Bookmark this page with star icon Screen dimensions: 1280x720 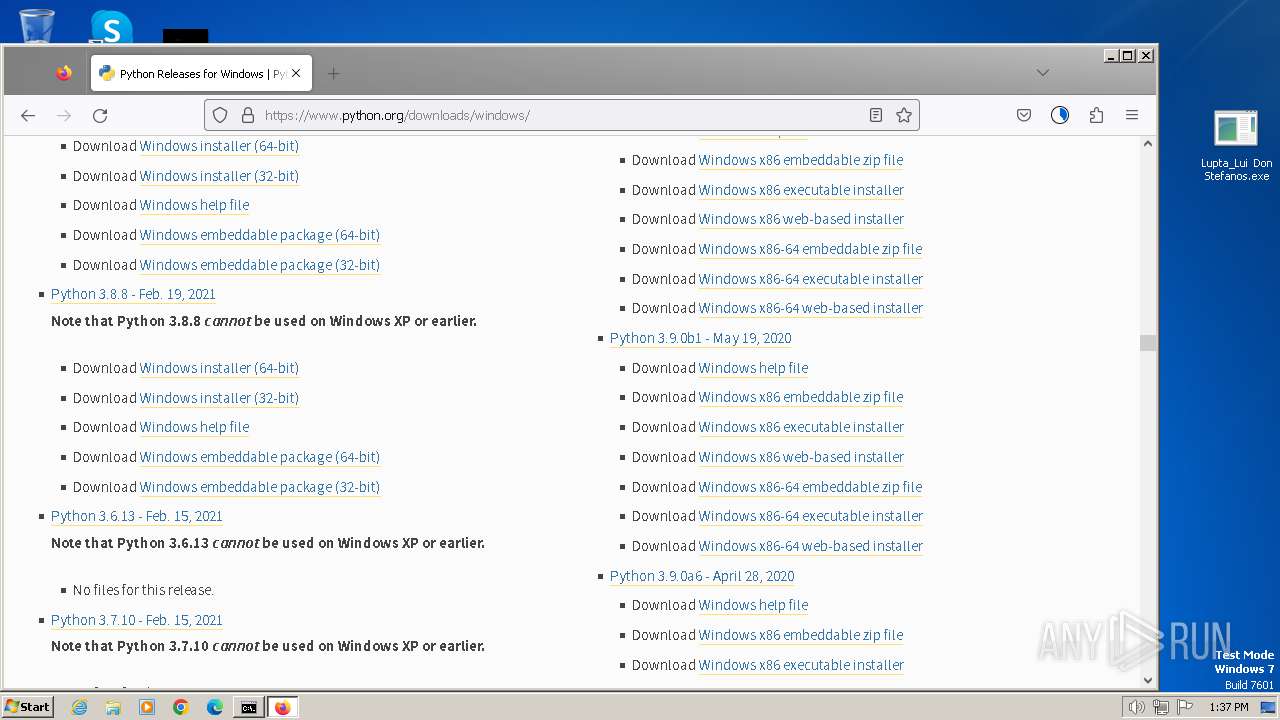pos(904,115)
